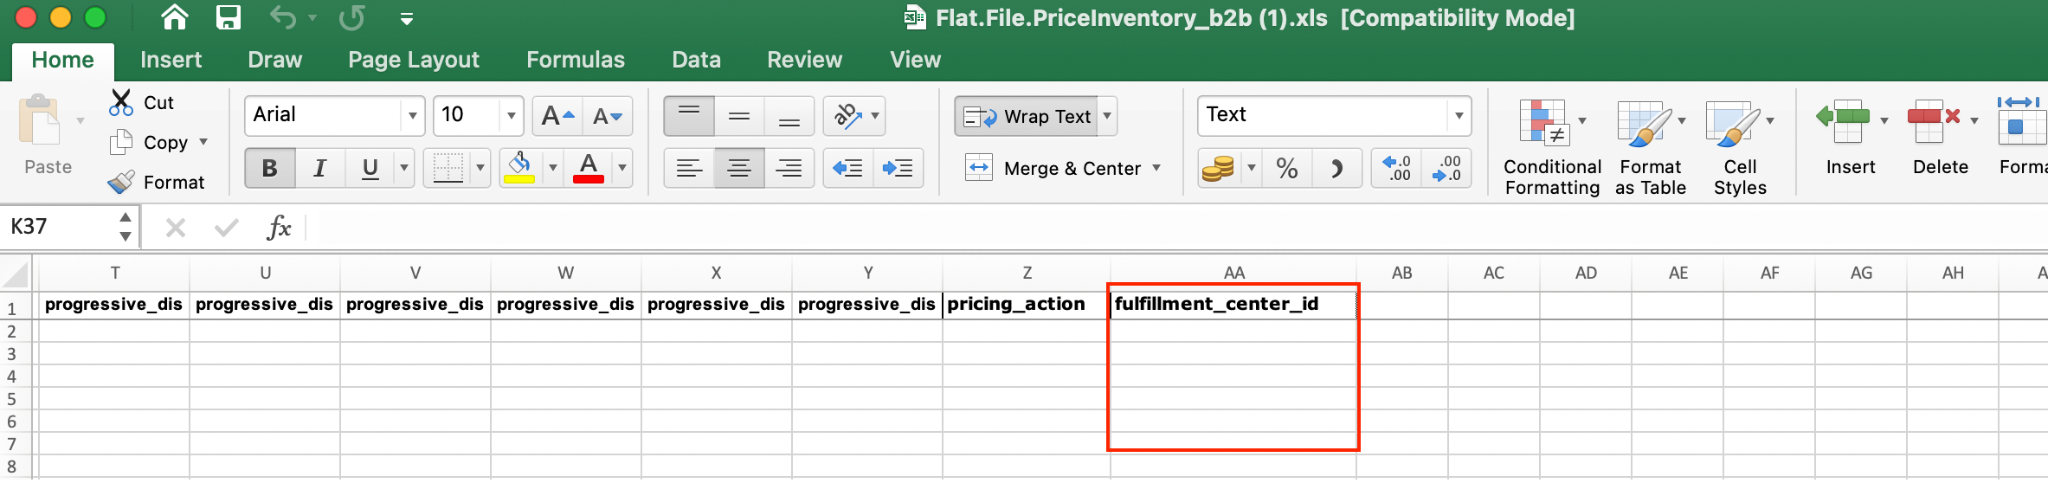Expand the Text number format dropdown
This screenshot has width=2048, height=480.
coord(1459,116)
